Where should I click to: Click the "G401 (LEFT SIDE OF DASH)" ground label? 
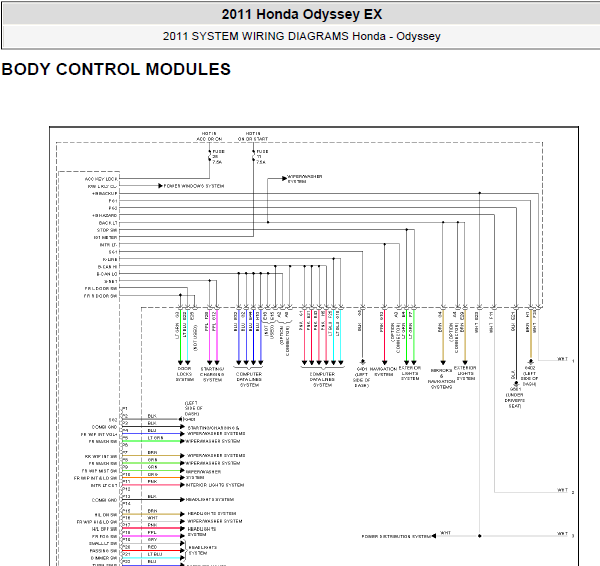point(361,377)
